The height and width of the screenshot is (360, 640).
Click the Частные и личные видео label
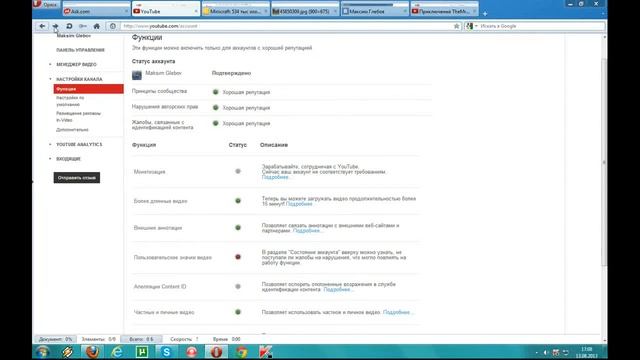(164, 312)
